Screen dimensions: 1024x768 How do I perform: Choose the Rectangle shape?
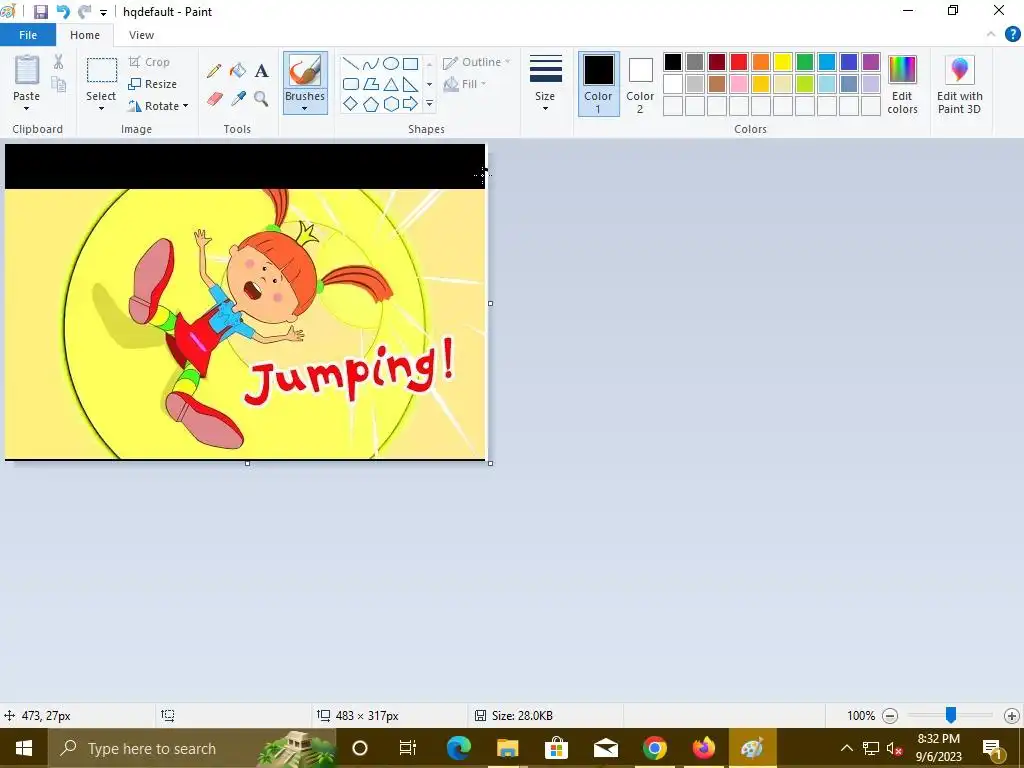click(x=411, y=63)
